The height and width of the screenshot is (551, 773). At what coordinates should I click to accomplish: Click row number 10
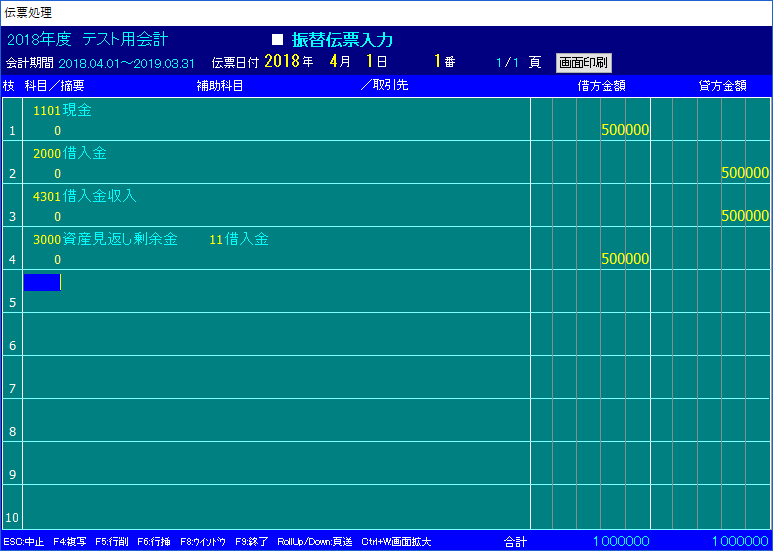pos(12,517)
